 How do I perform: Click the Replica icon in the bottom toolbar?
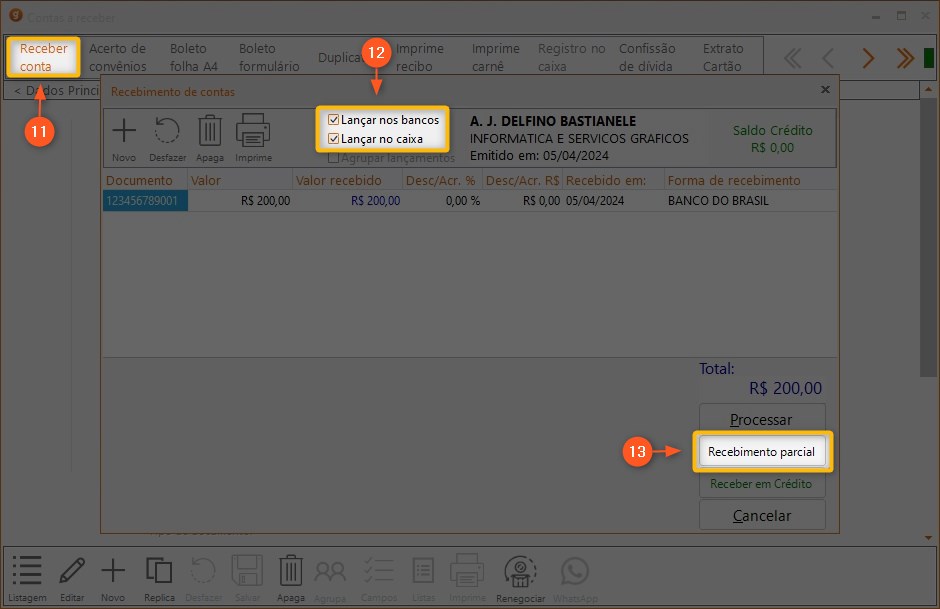pyautogui.click(x=159, y=574)
